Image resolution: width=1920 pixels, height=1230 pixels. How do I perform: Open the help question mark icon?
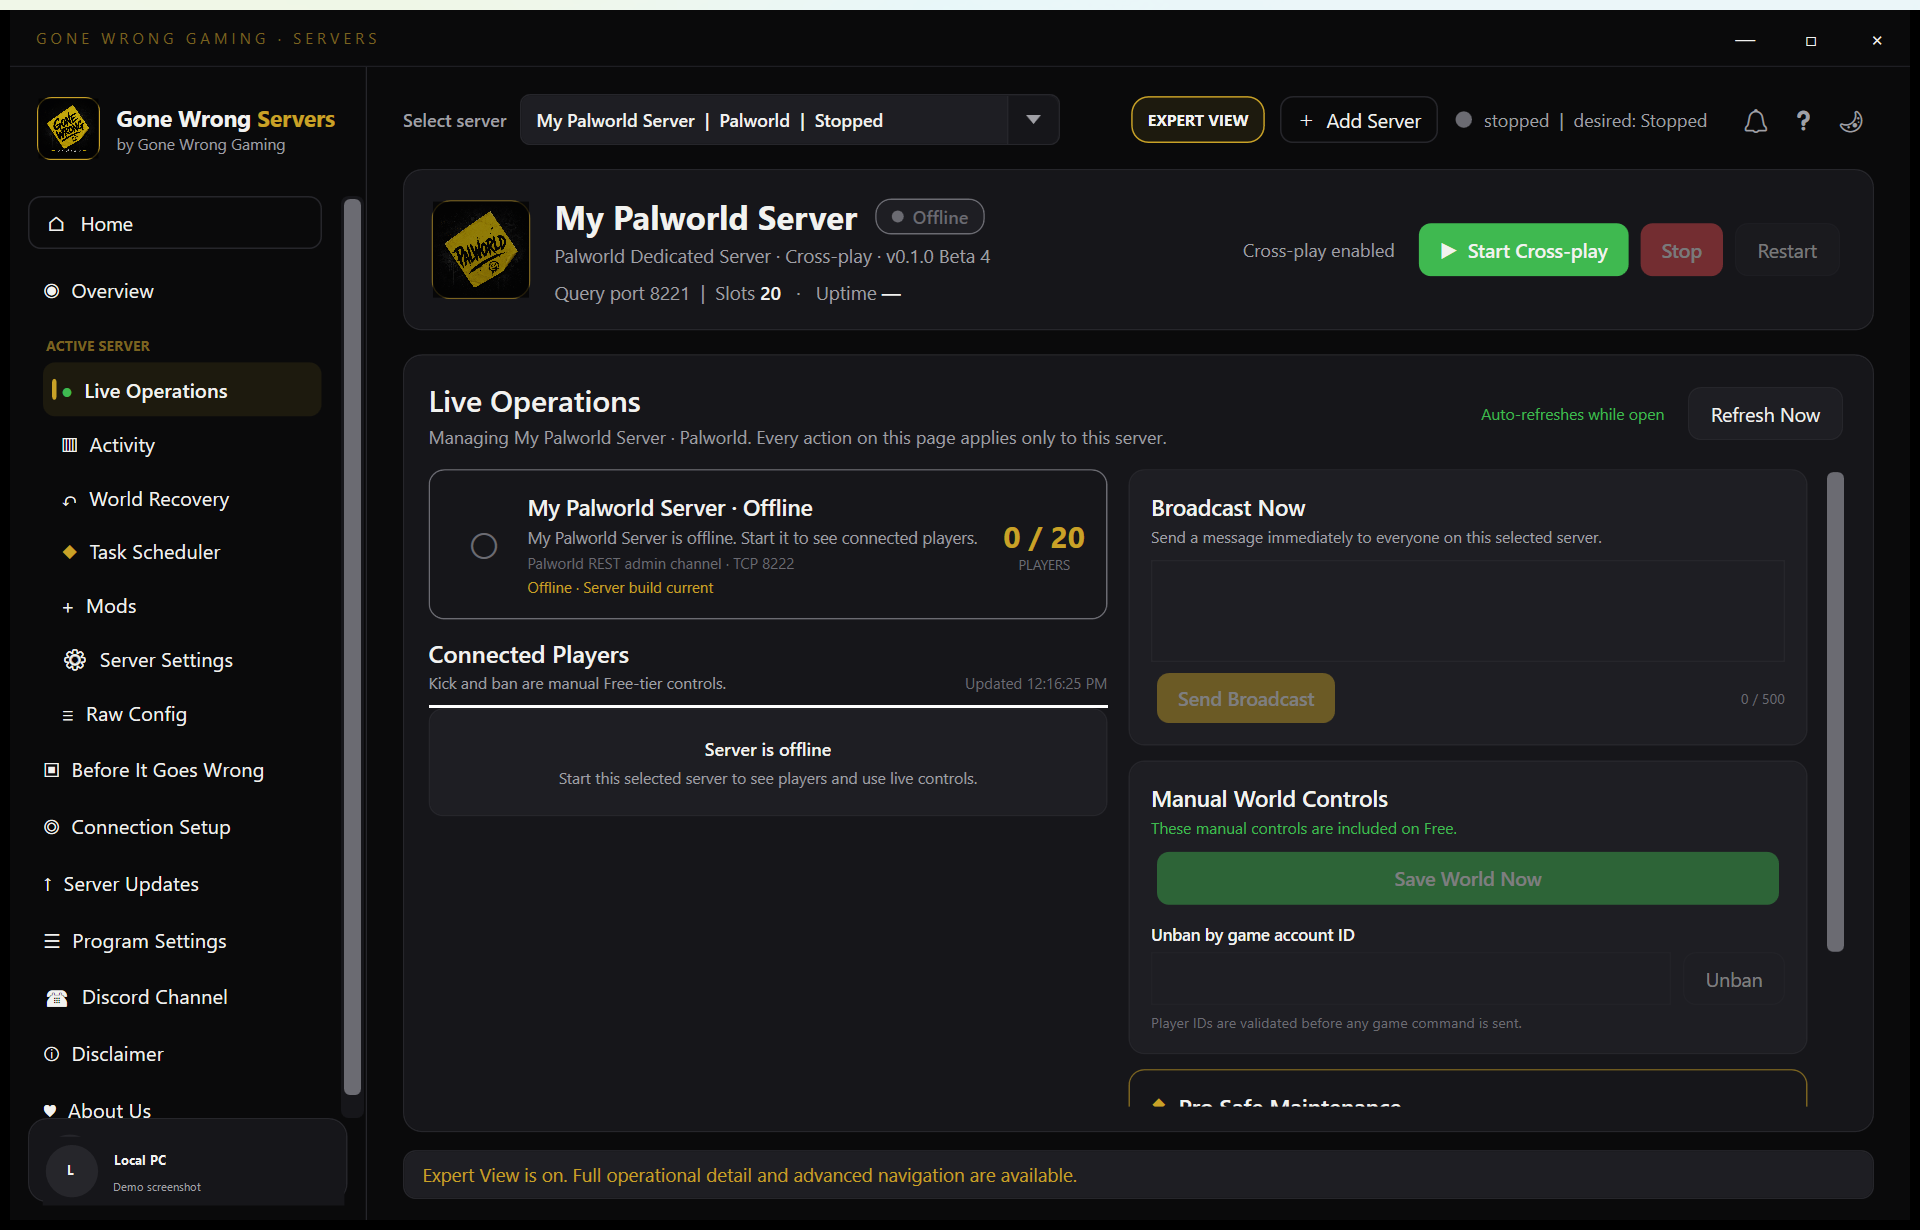coord(1803,121)
